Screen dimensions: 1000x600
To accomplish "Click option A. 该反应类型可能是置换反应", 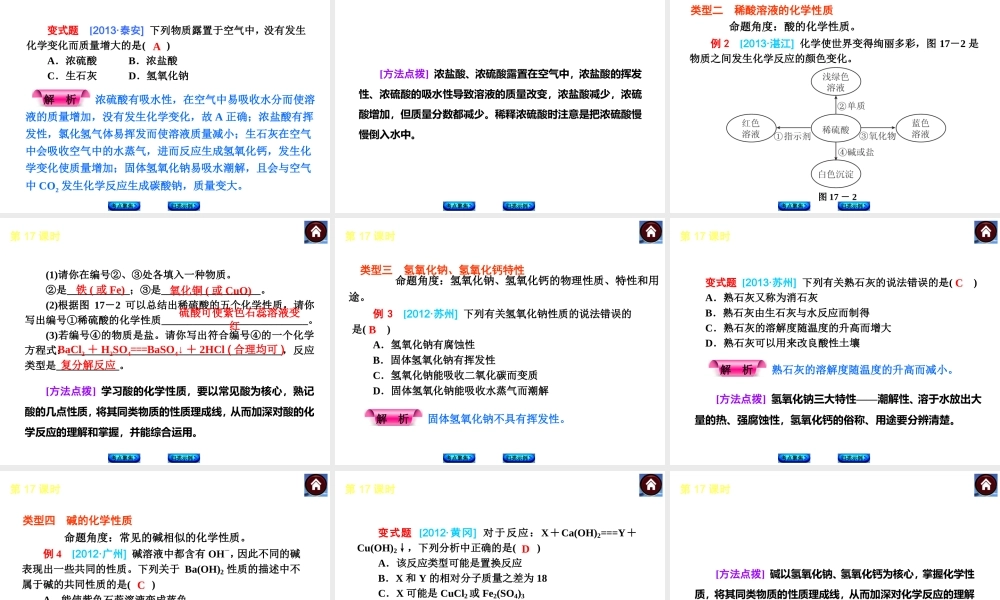I will point(450,563).
